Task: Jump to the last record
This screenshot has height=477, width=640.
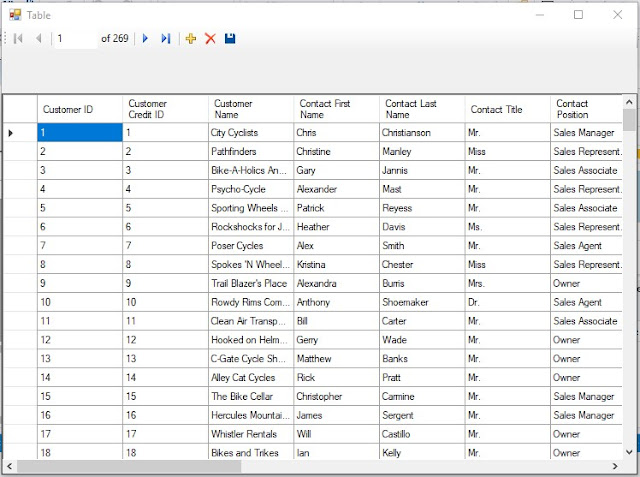Action: tap(166, 39)
